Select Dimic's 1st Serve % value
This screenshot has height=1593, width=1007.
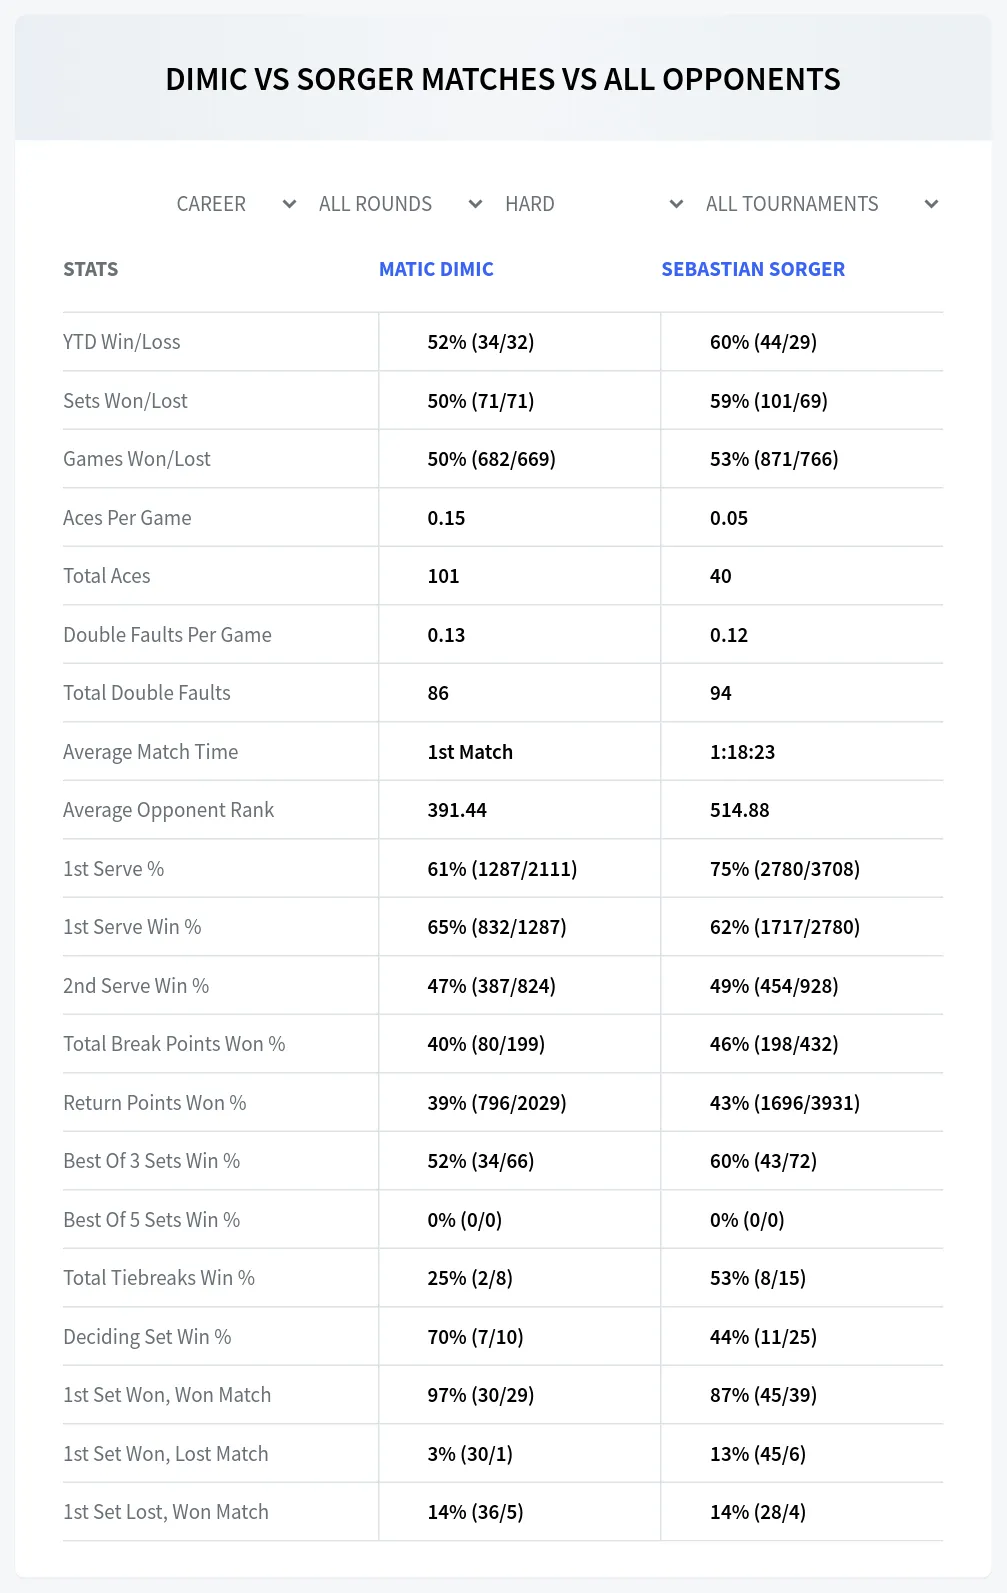click(502, 869)
